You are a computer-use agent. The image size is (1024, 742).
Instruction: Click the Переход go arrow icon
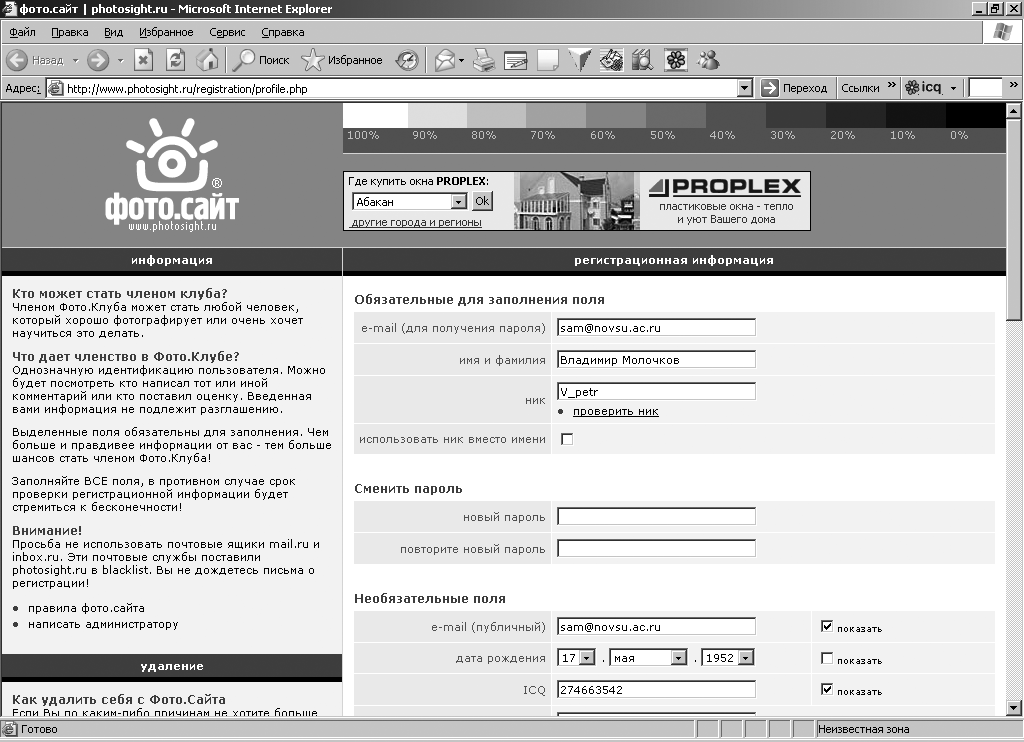coord(770,88)
